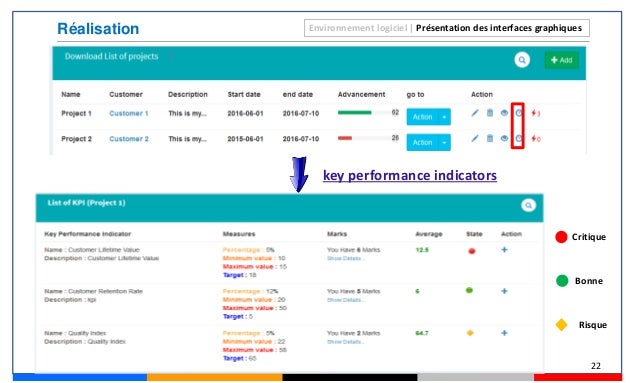
Task: Add mark for Quality Index with plus
Action: [x=504, y=333]
